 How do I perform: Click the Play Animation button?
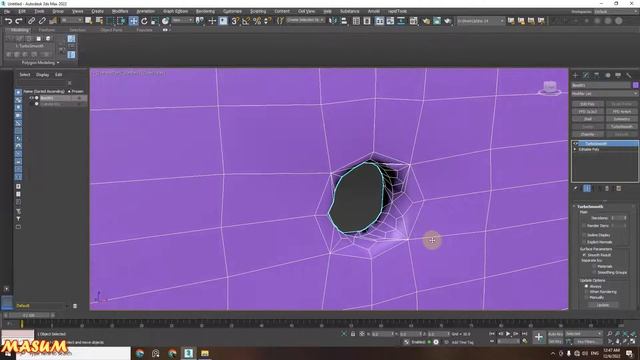[x=508, y=334]
